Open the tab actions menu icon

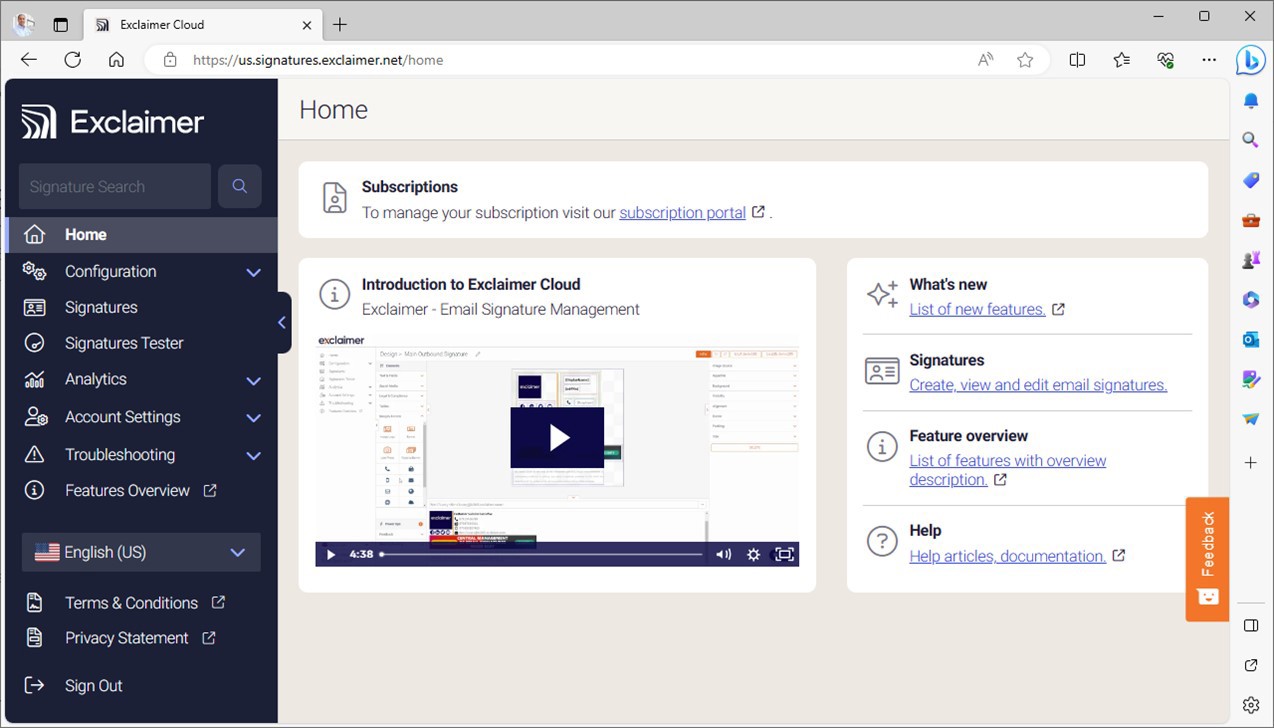point(61,24)
